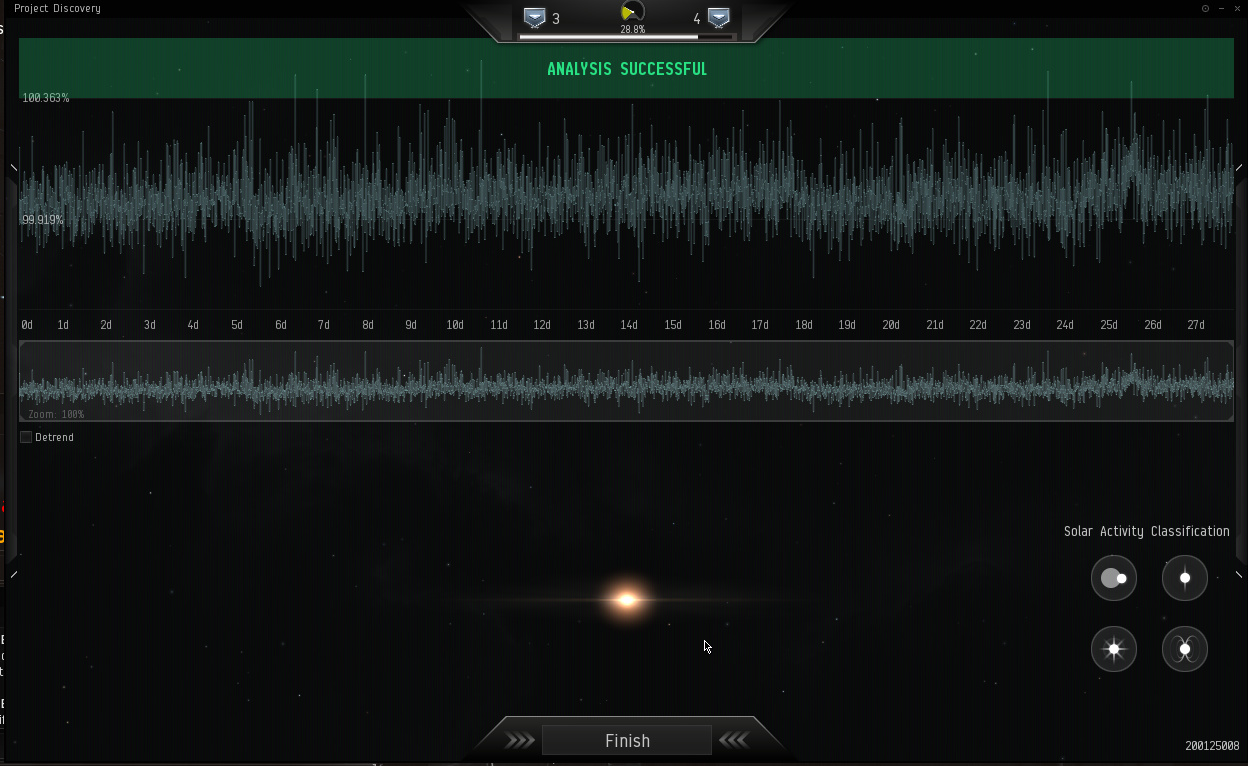Click the 27d mark on the time axis
The width and height of the screenshot is (1248, 766).
[x=1196, y=325]
